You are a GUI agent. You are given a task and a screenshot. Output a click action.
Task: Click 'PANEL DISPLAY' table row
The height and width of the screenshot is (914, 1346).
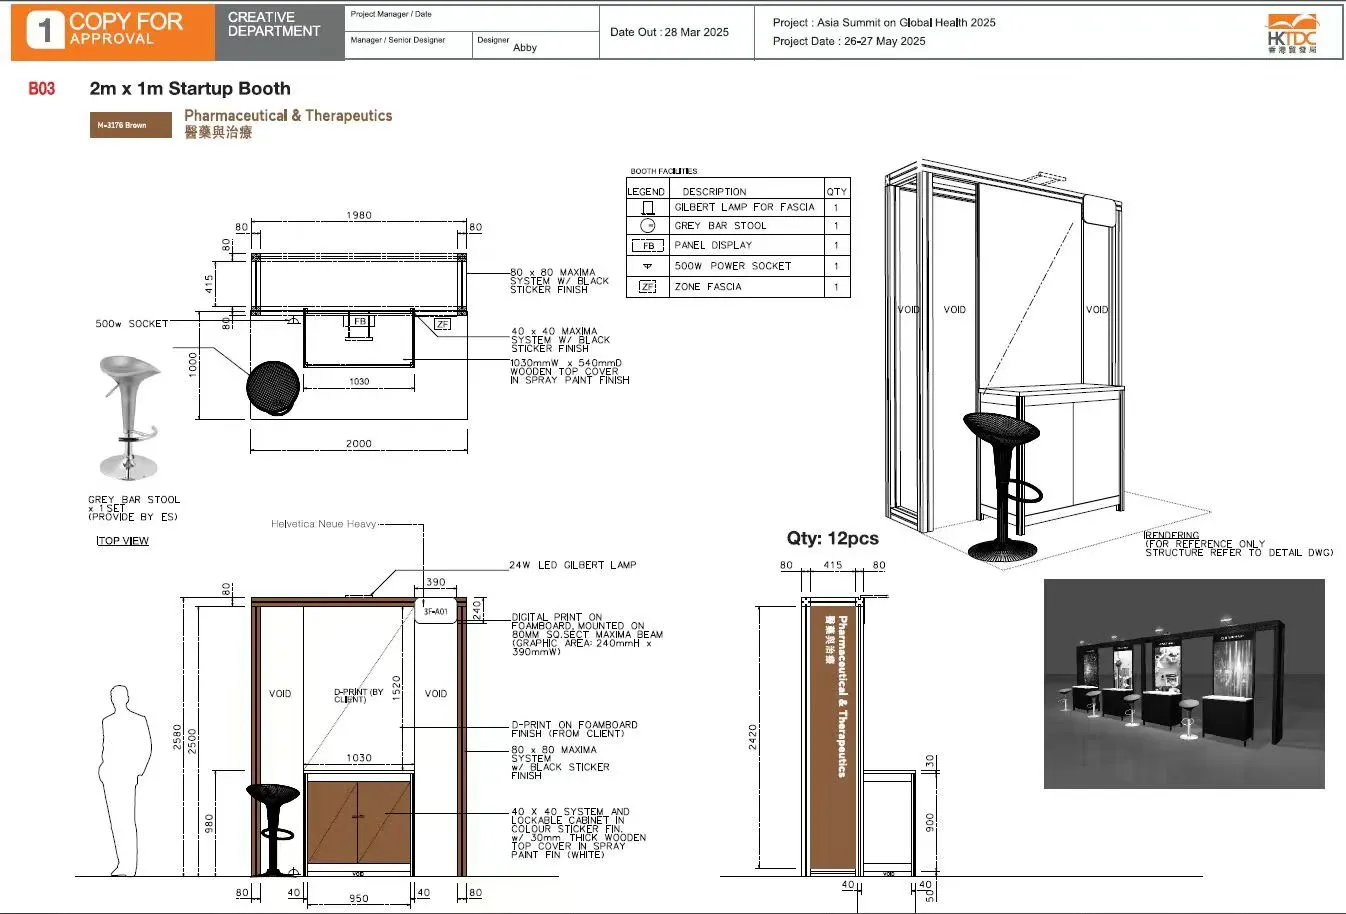click(738, 245)
